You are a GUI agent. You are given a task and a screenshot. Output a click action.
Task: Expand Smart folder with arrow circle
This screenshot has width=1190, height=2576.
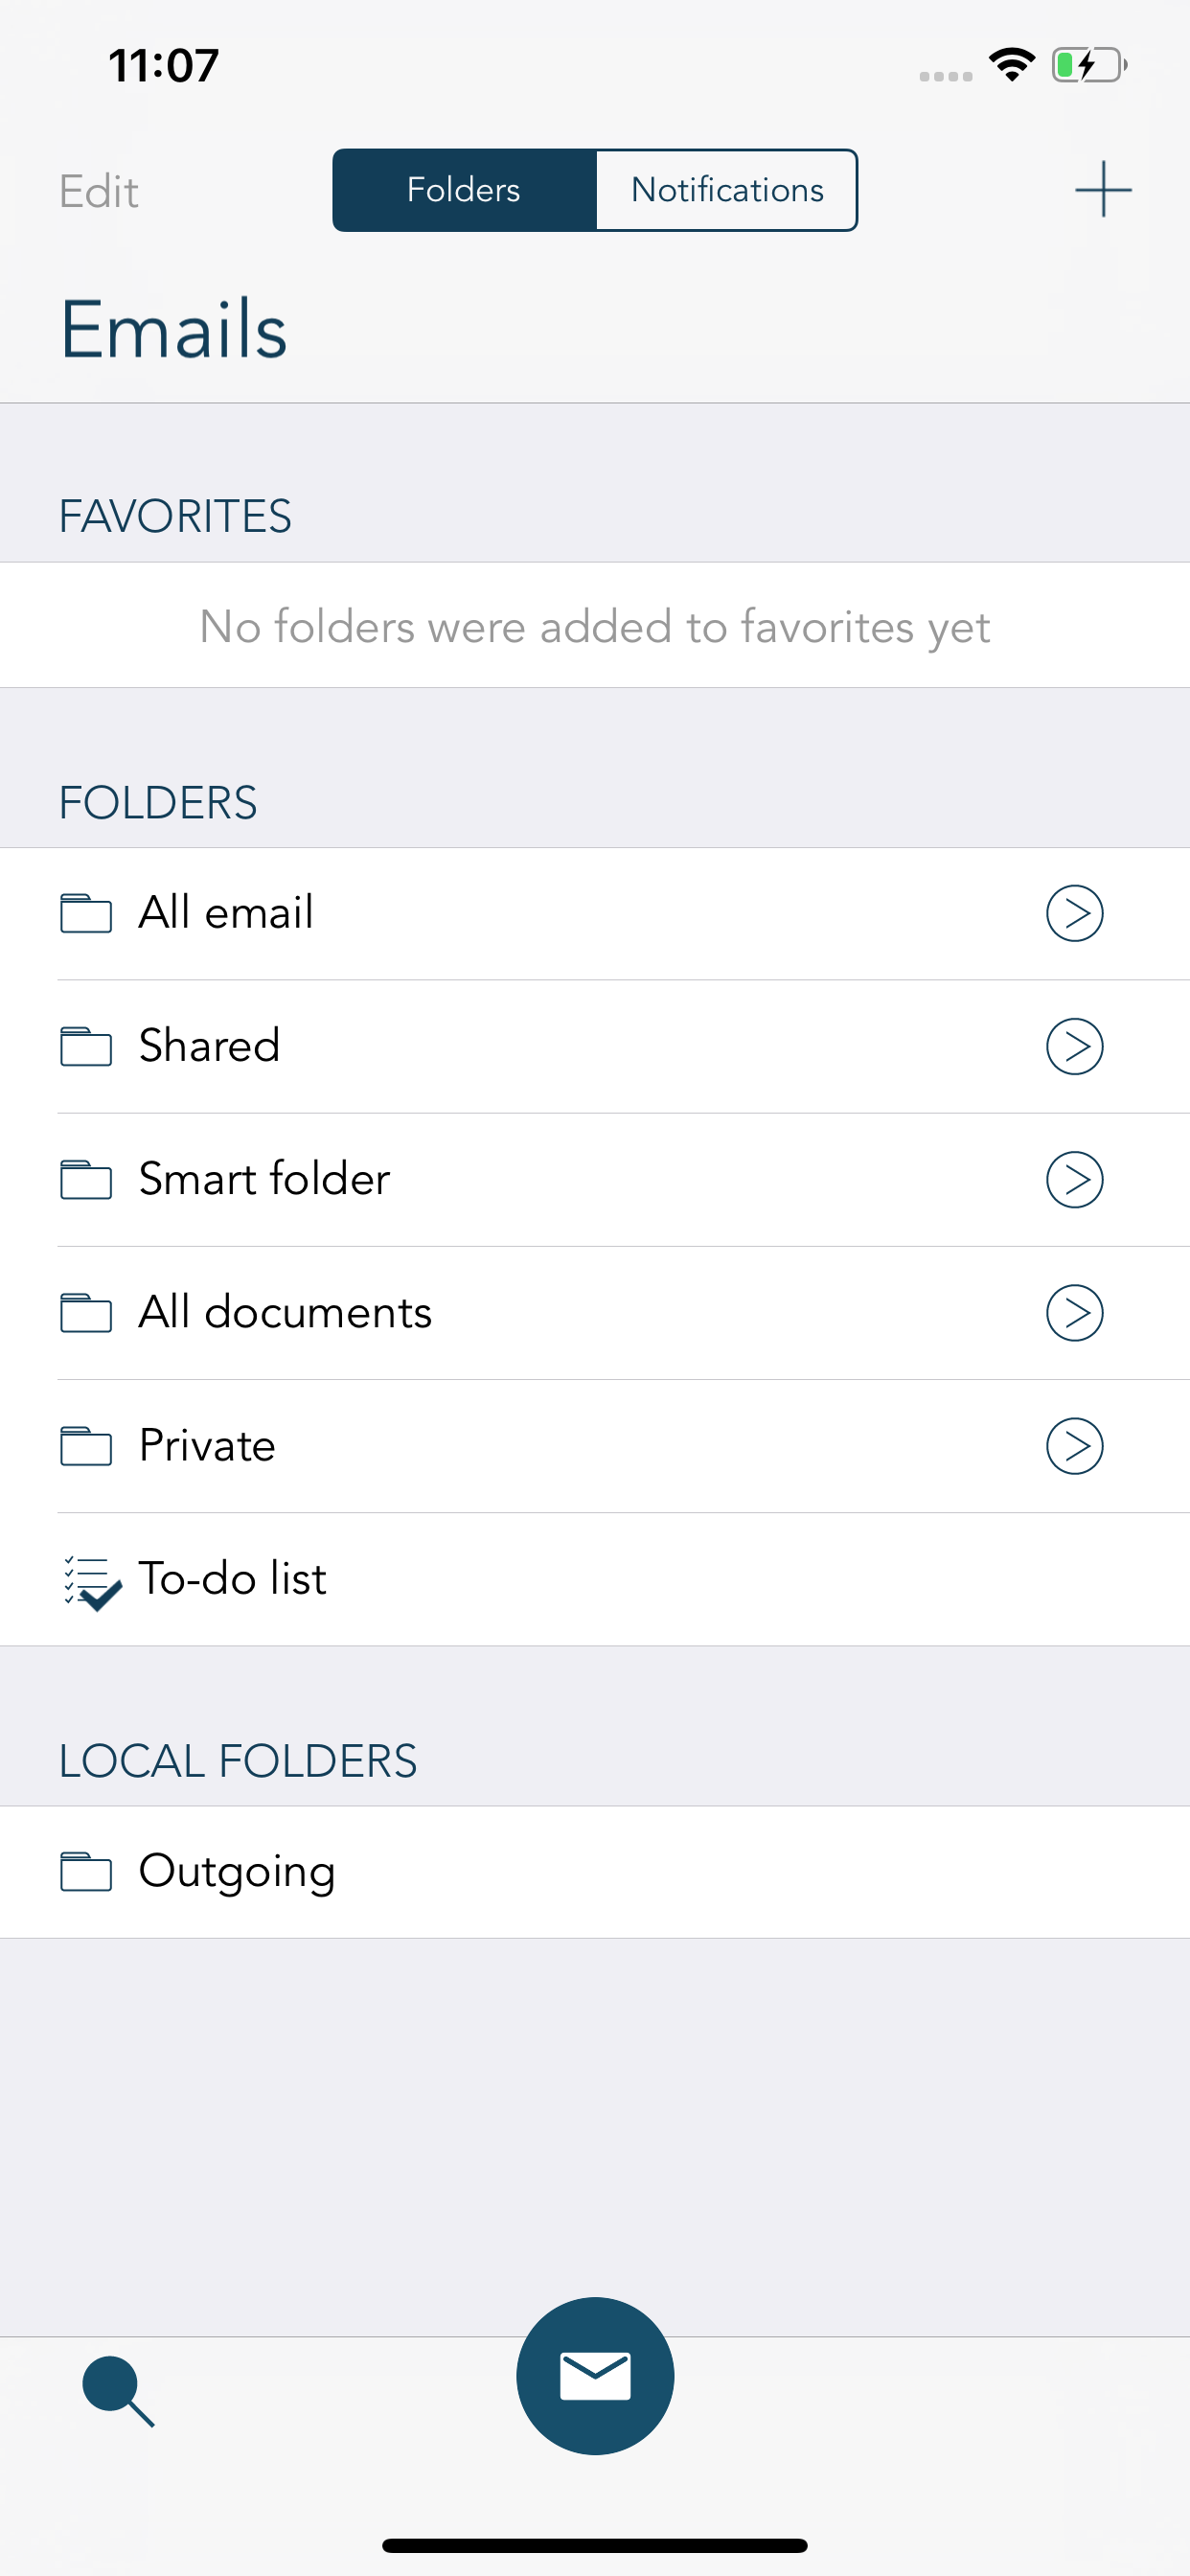[1075, 1180]
